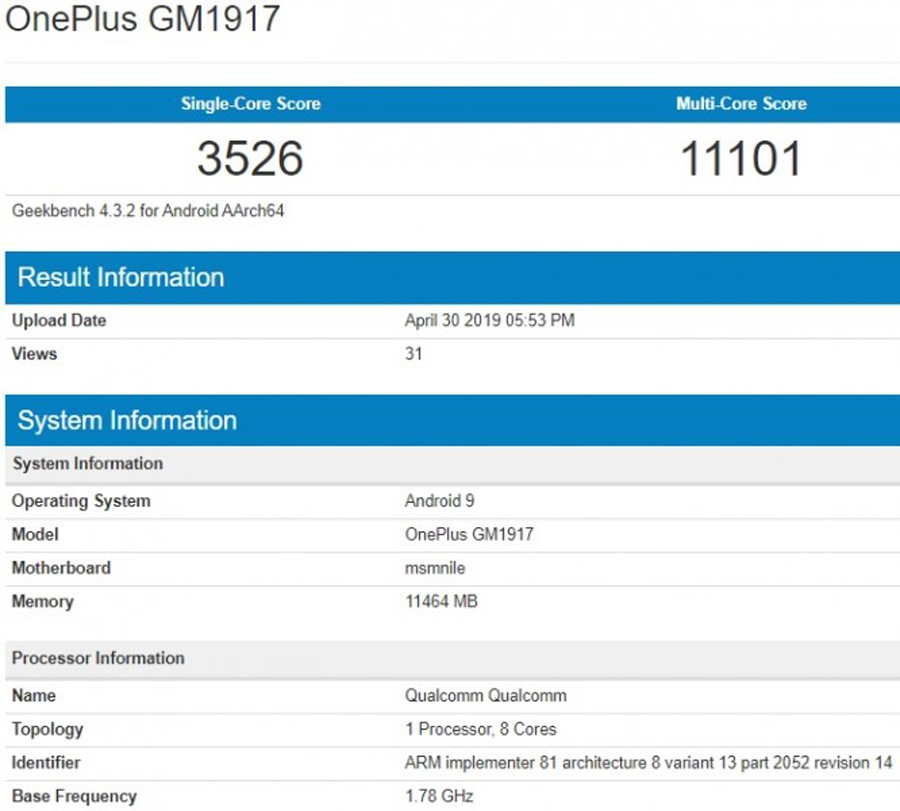
Task: Click the 'Motherboard' label
Action: pos(61,568)
